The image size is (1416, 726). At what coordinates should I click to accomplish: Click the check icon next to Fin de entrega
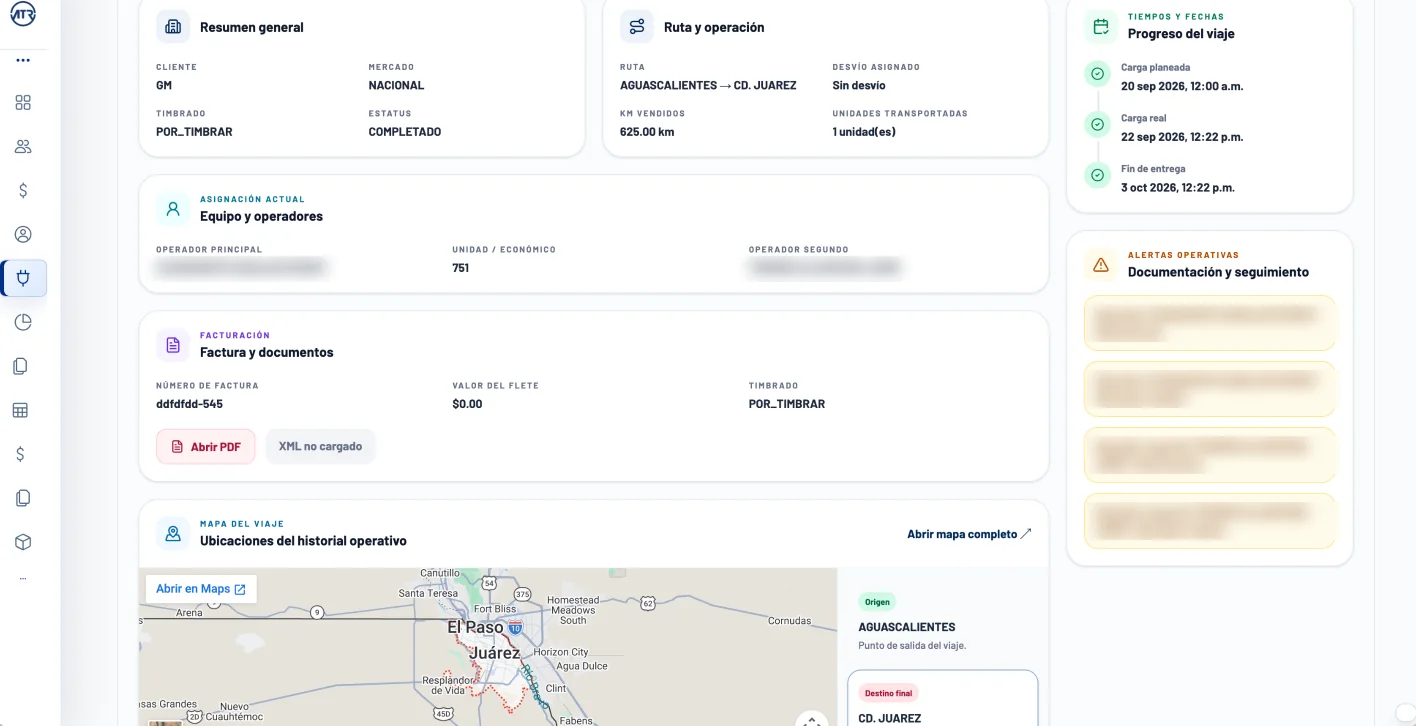tap(1097, 175)
